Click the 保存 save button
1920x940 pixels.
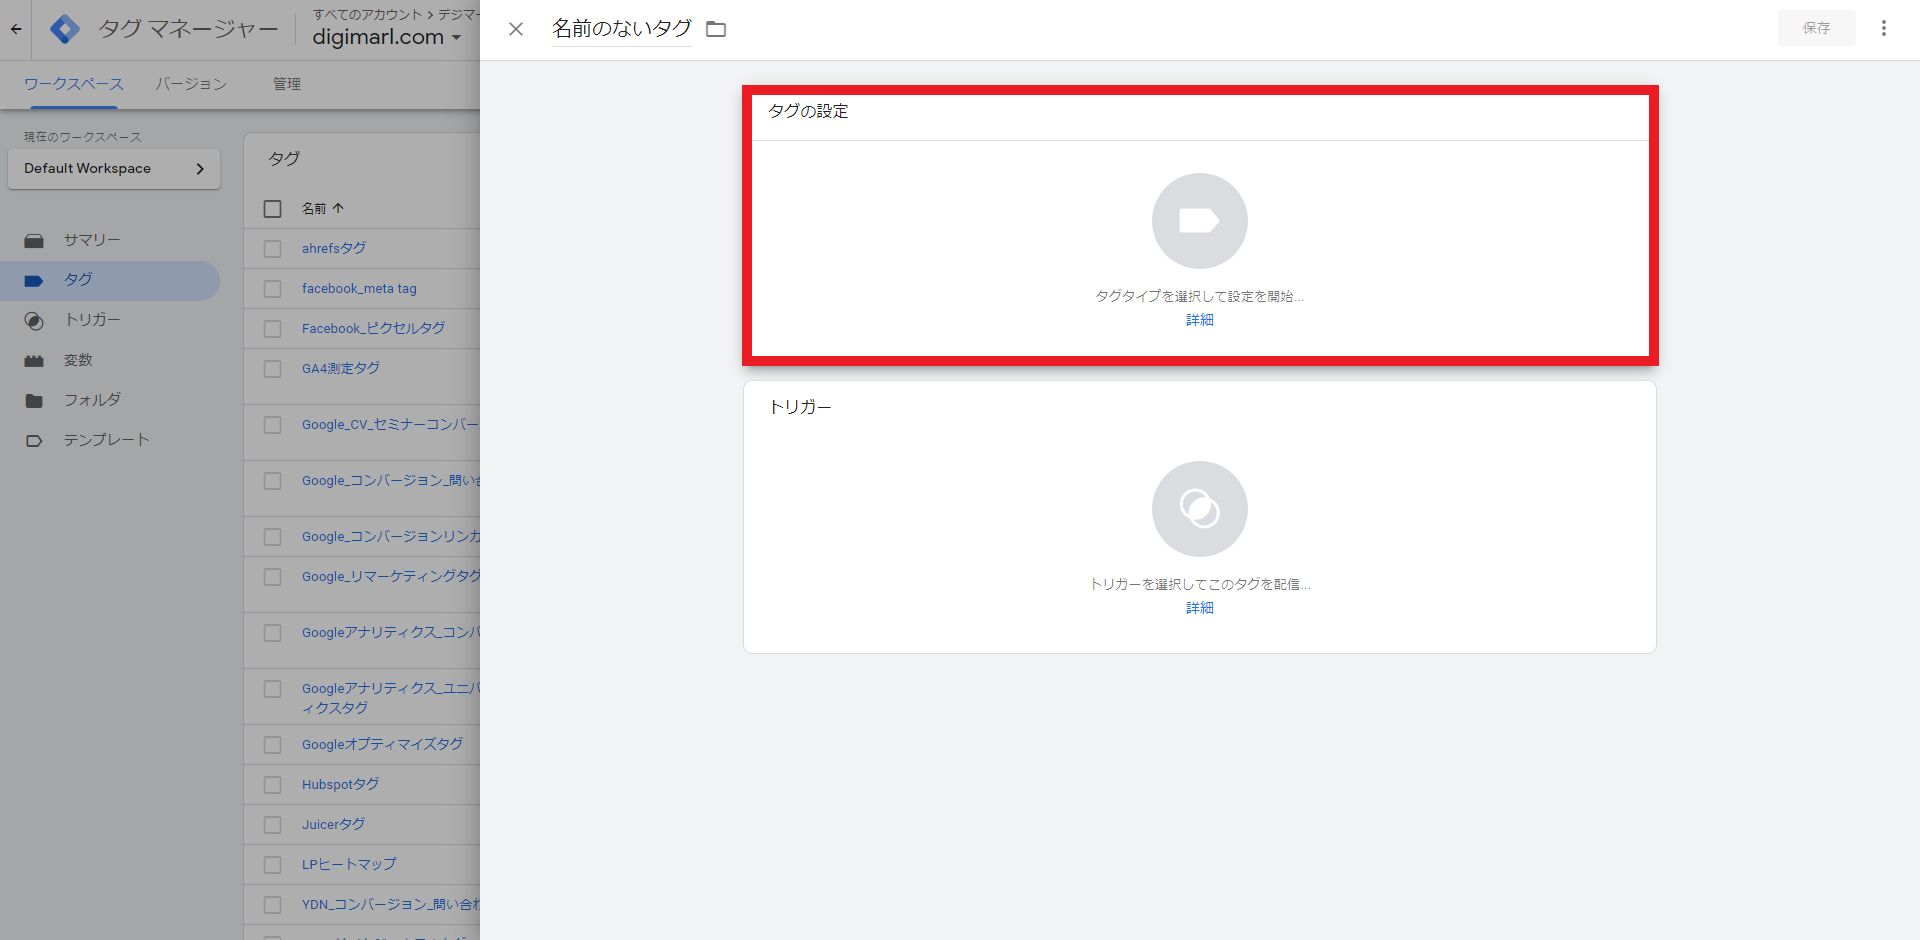click(x=1816, y=28)
